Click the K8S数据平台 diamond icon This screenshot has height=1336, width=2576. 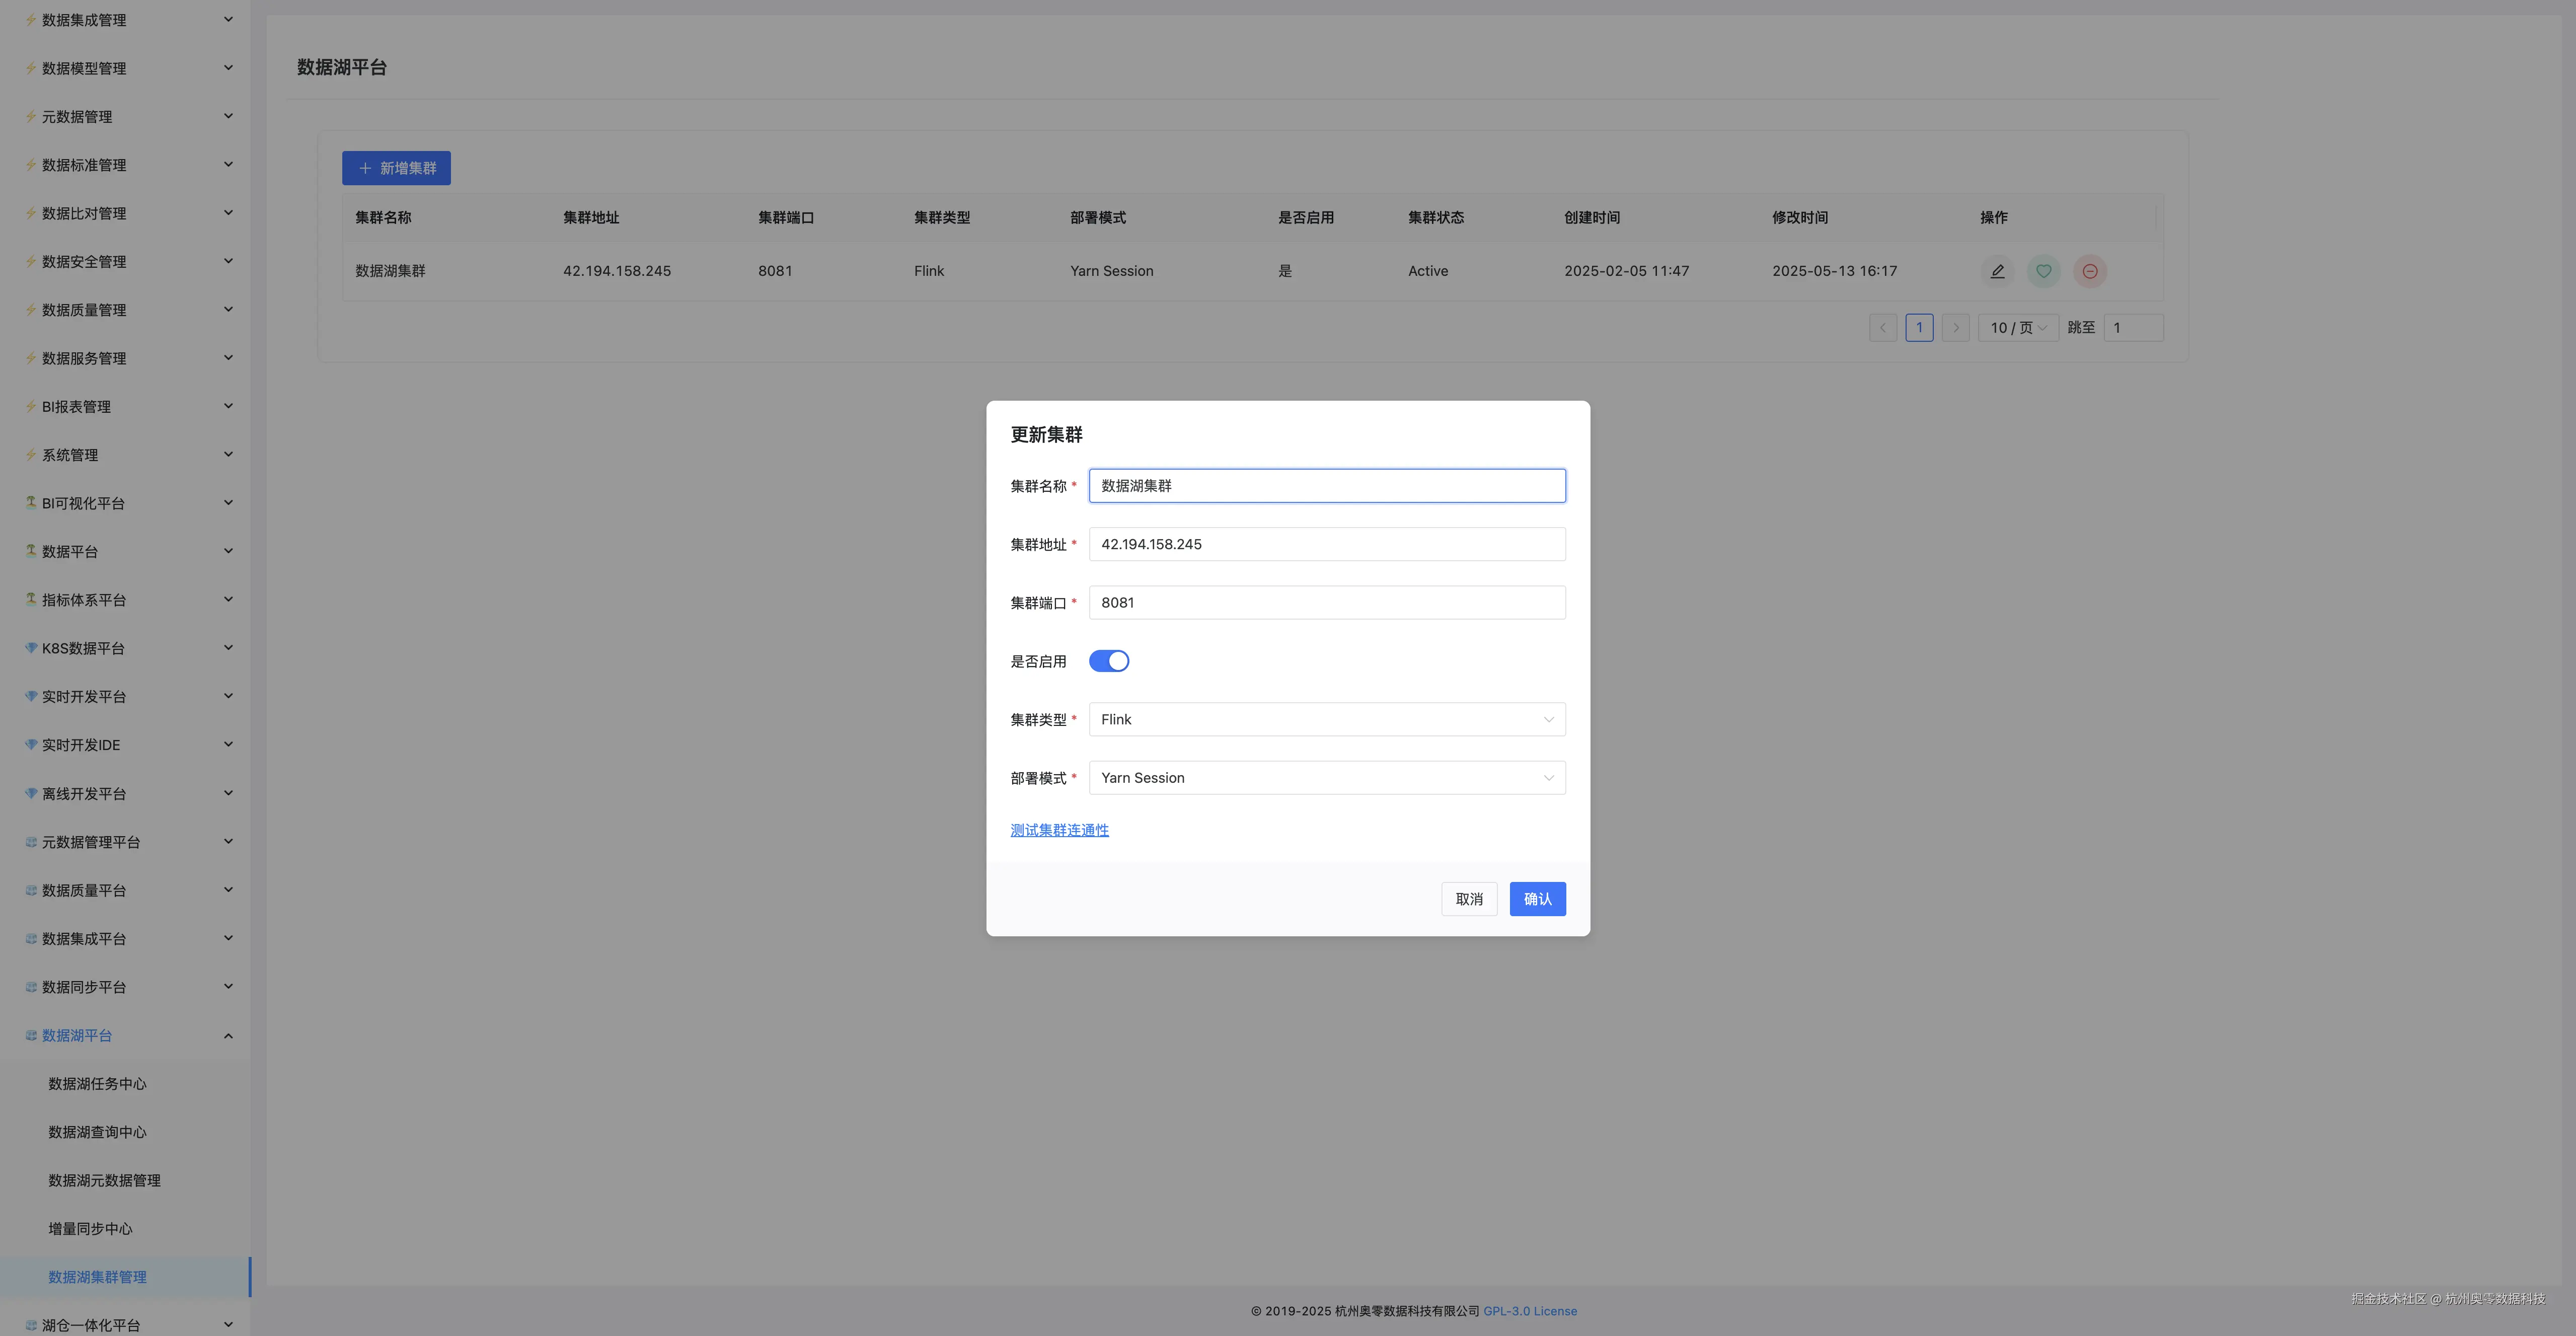click(31, 648)
